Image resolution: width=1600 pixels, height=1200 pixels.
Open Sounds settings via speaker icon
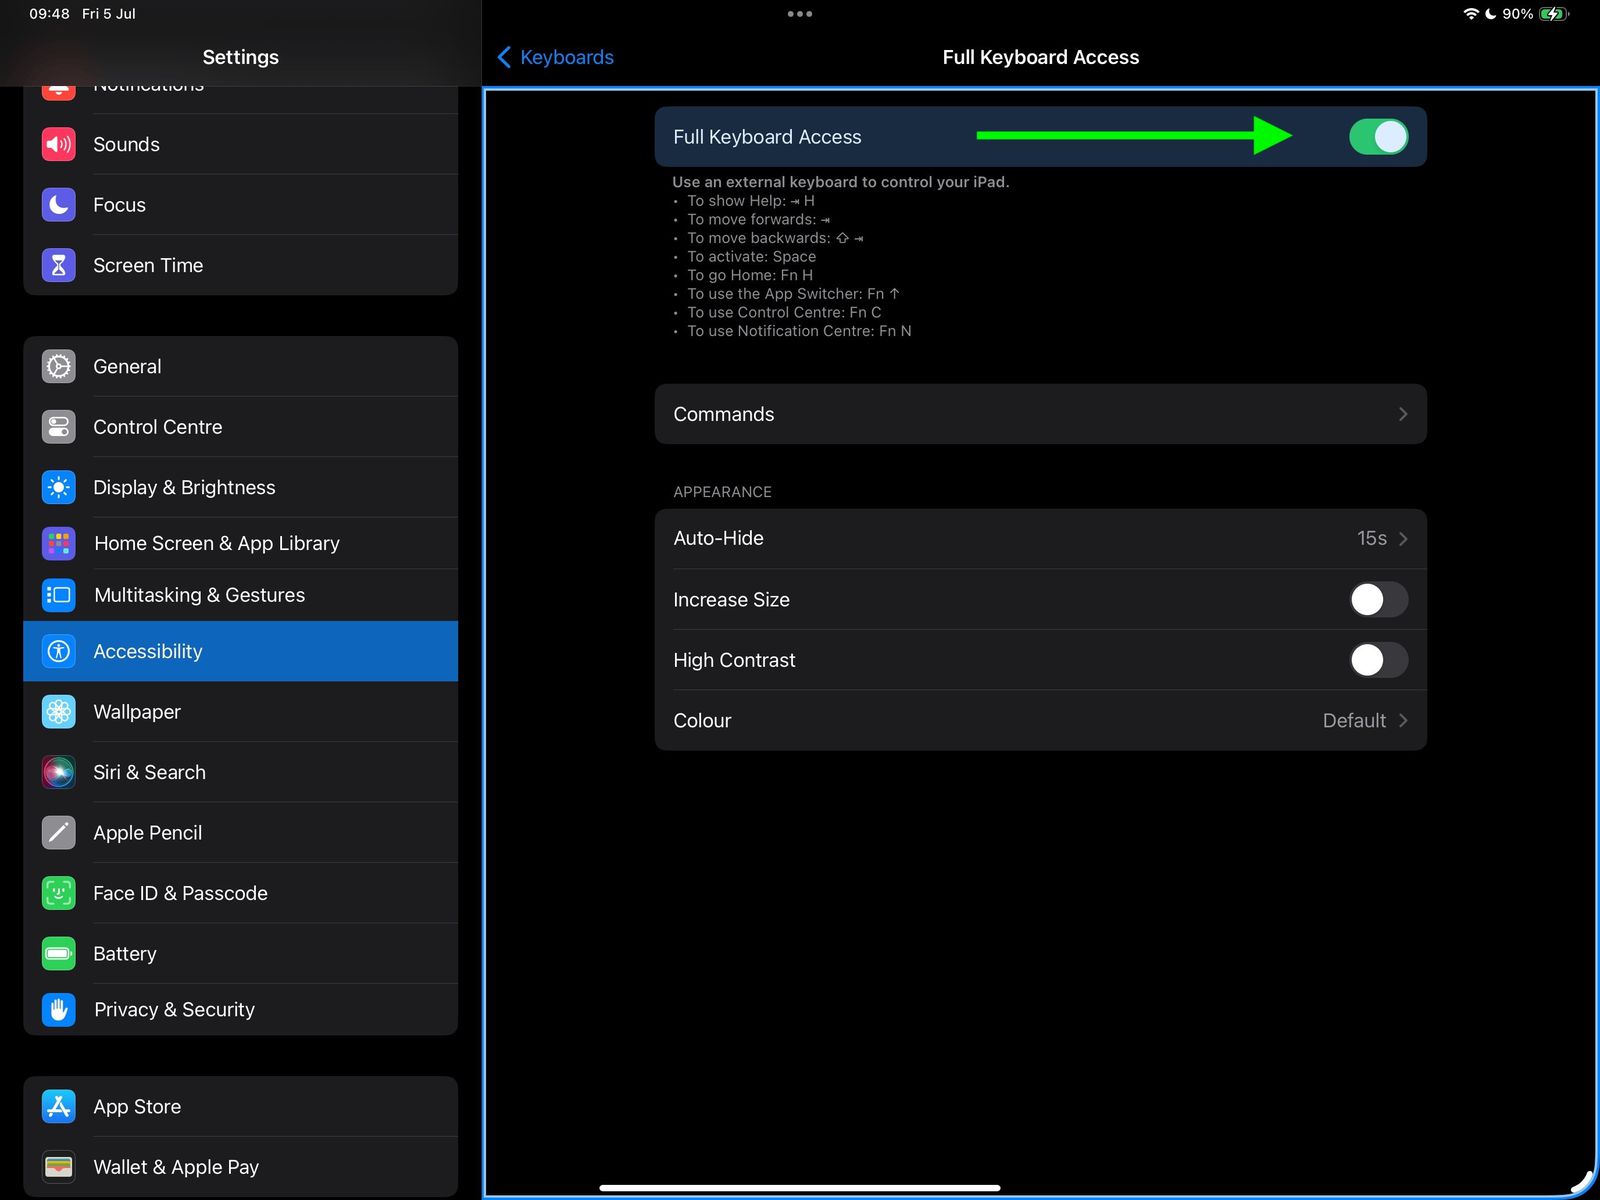(x=58, y=144)
